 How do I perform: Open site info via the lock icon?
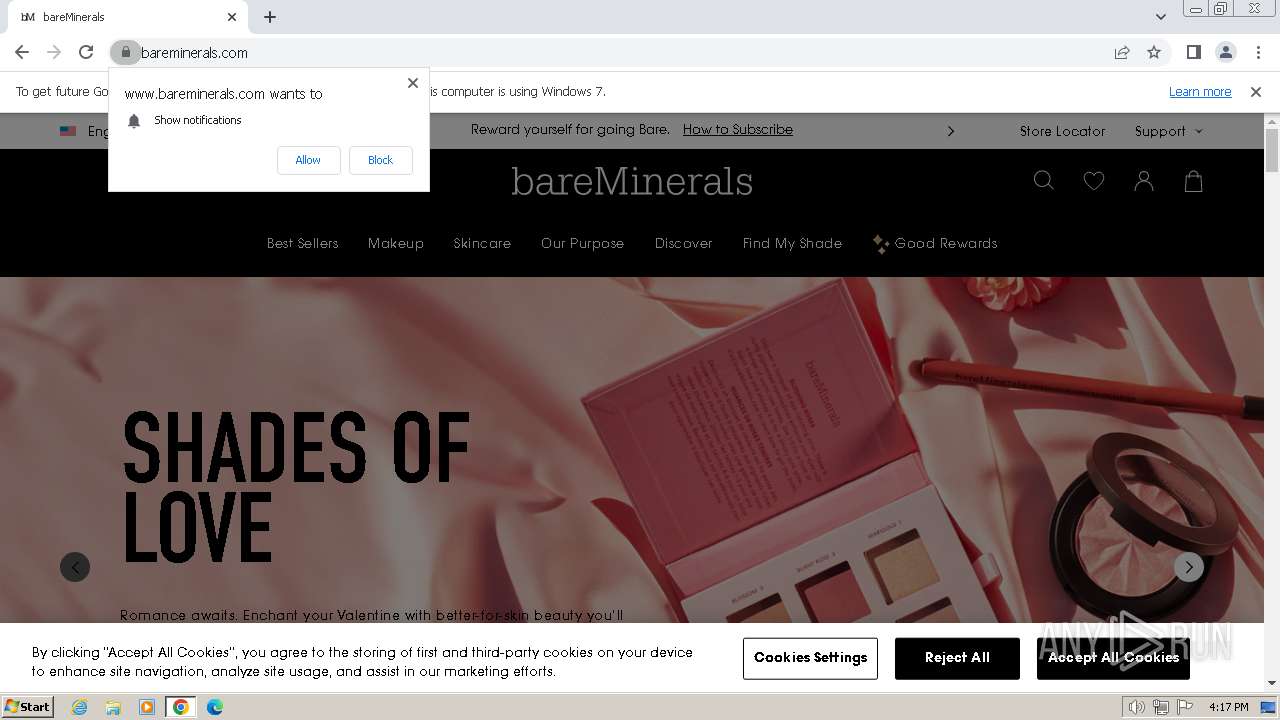click(125, 52)
